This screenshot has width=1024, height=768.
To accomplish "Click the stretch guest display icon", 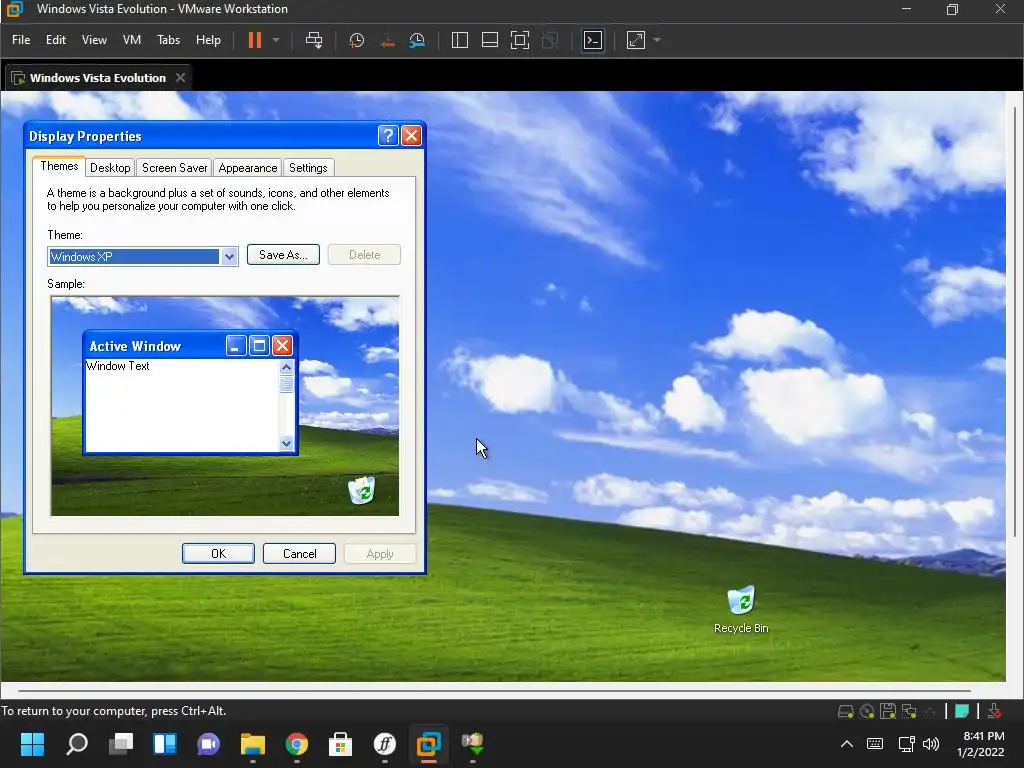I will 636,40.
